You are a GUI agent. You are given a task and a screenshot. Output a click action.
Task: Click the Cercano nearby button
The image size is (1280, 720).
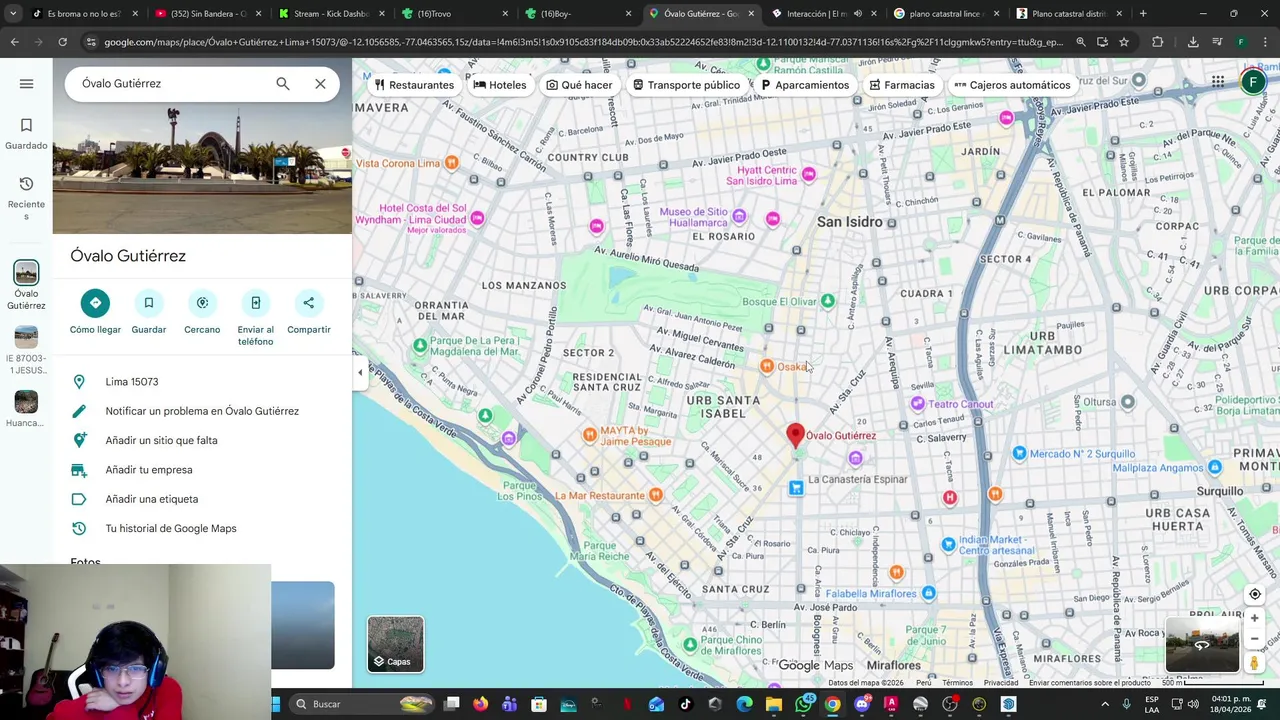202,312
